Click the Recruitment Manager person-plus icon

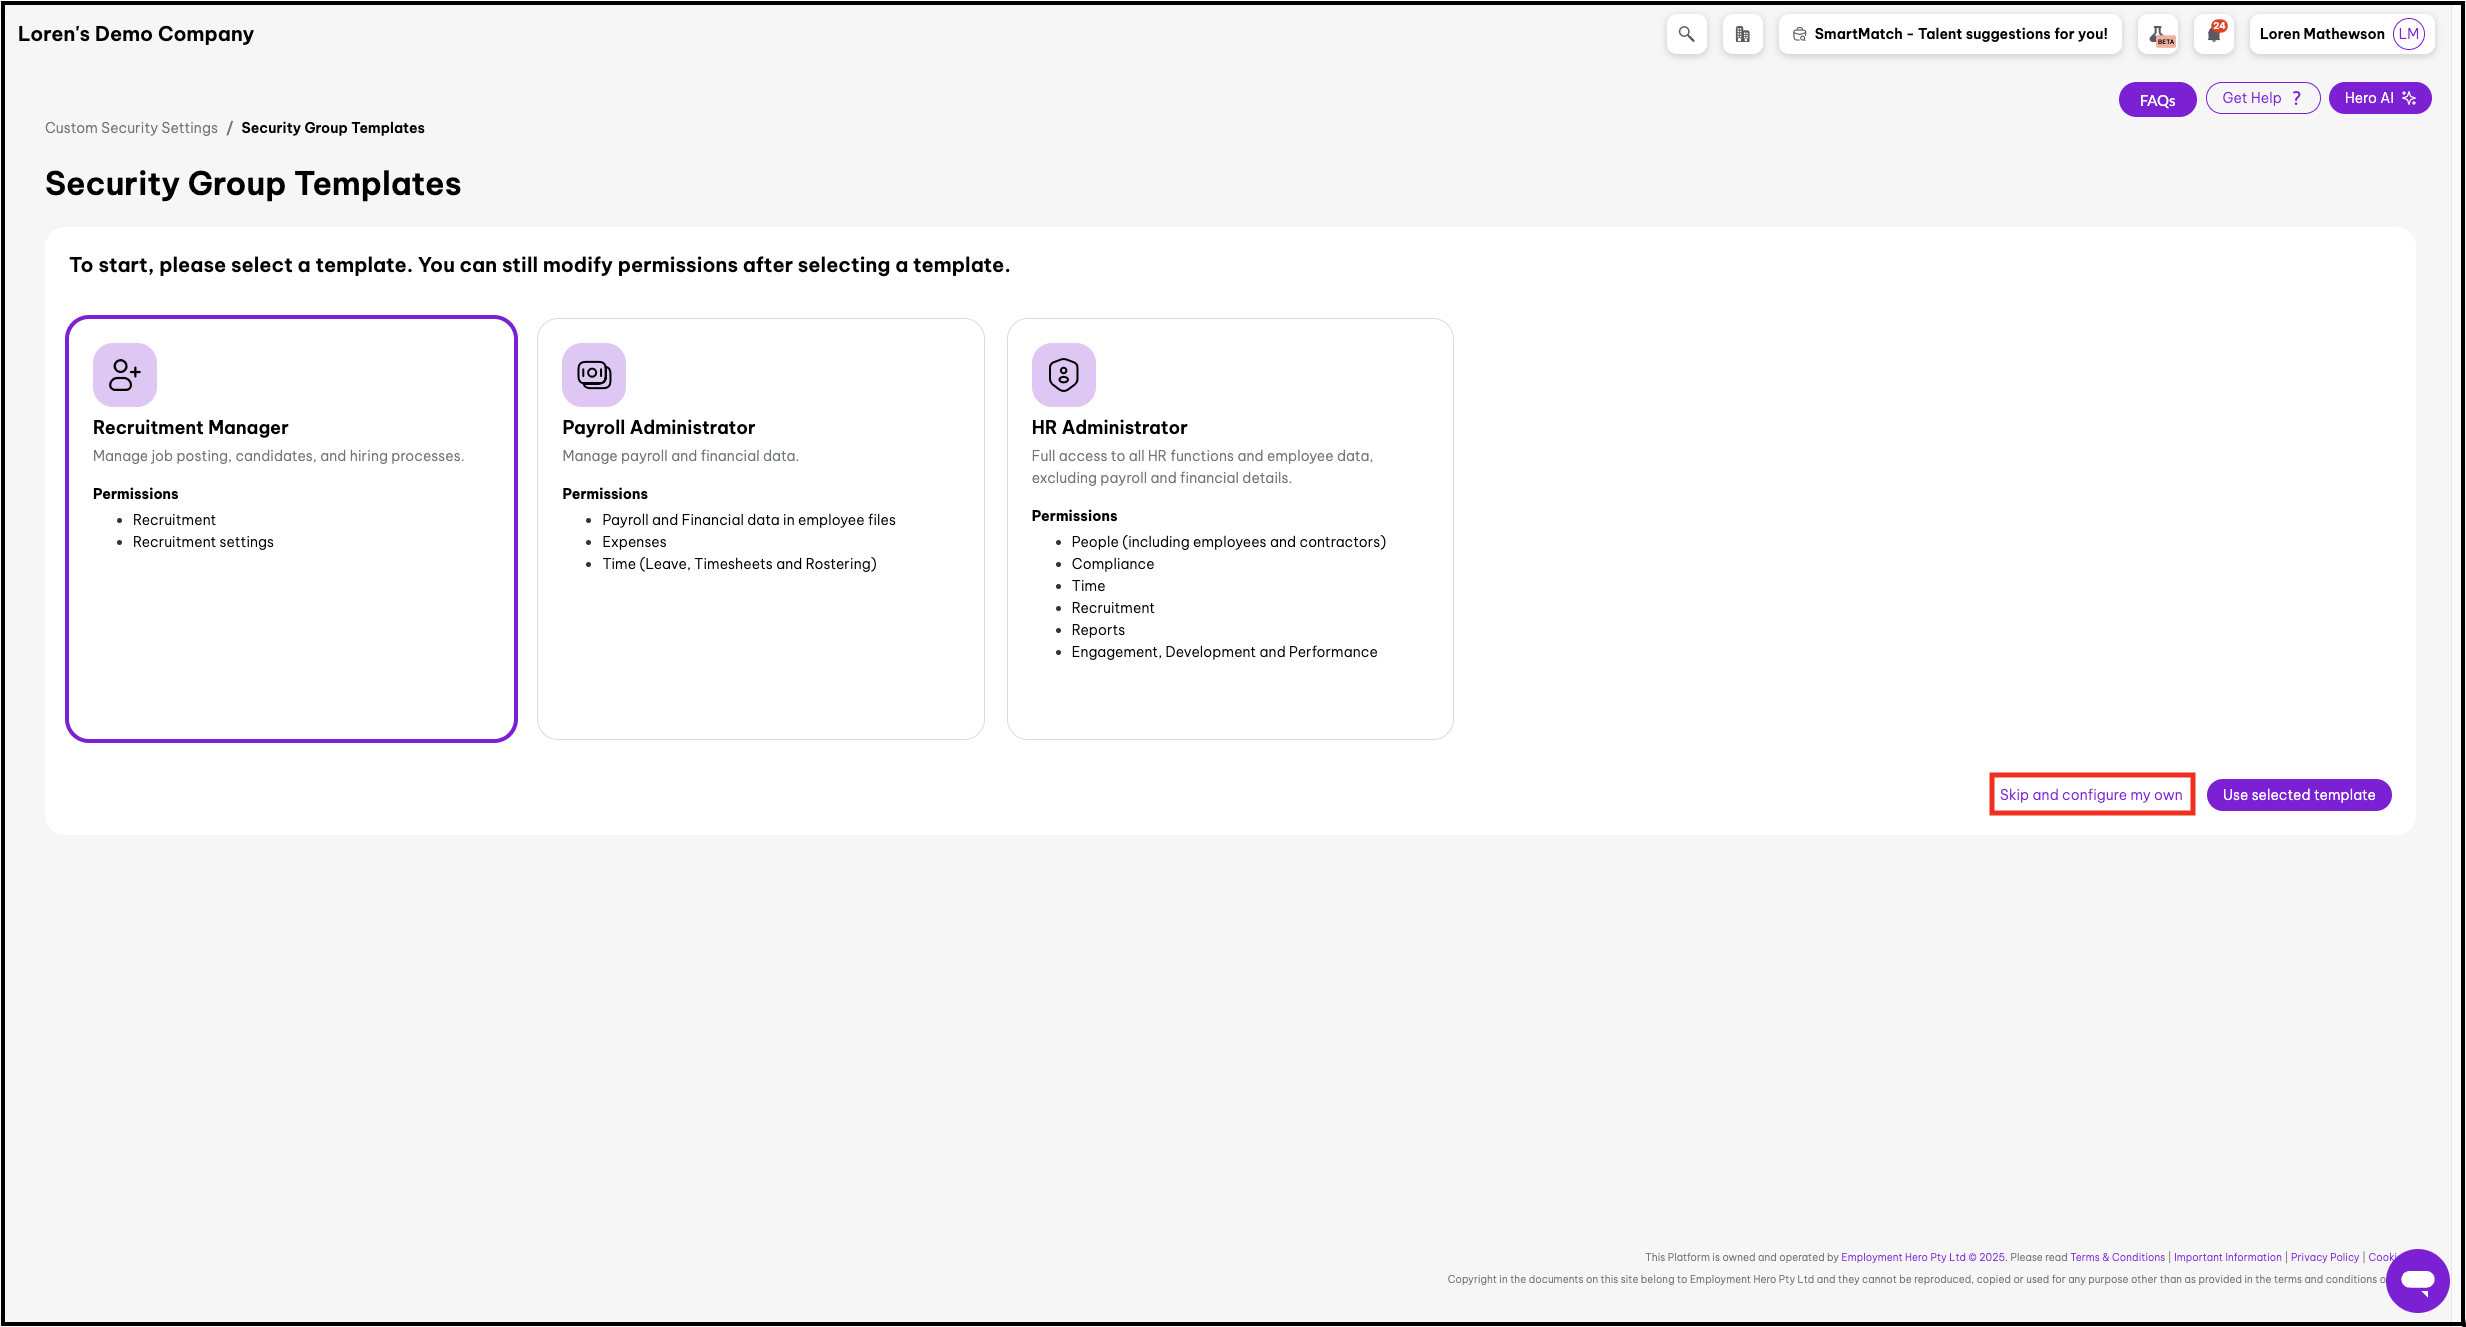pos(125,375)
